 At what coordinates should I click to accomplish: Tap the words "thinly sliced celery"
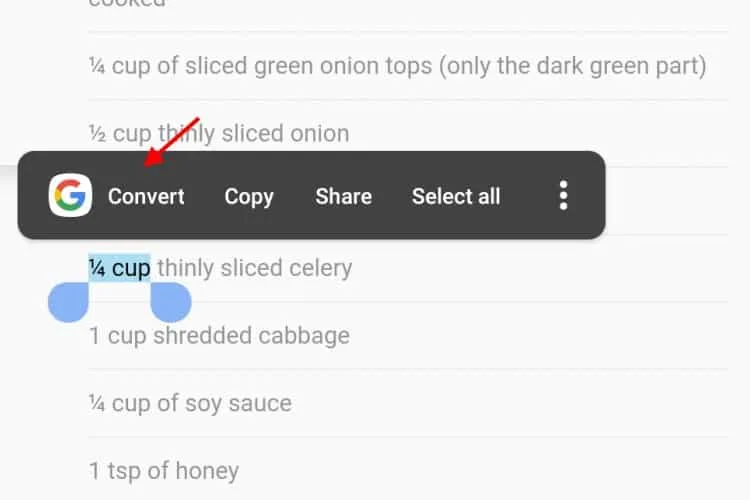(254, 268)
